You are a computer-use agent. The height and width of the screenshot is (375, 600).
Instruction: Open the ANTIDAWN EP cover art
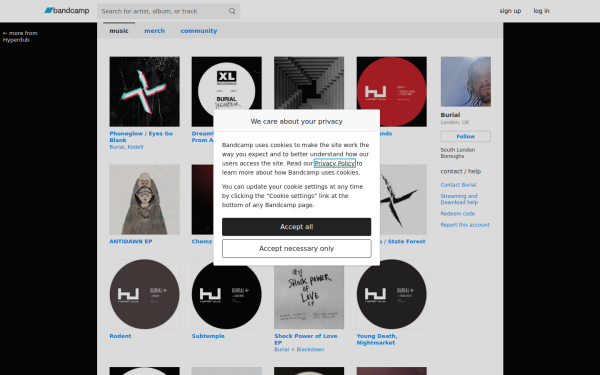coord(144,199)
